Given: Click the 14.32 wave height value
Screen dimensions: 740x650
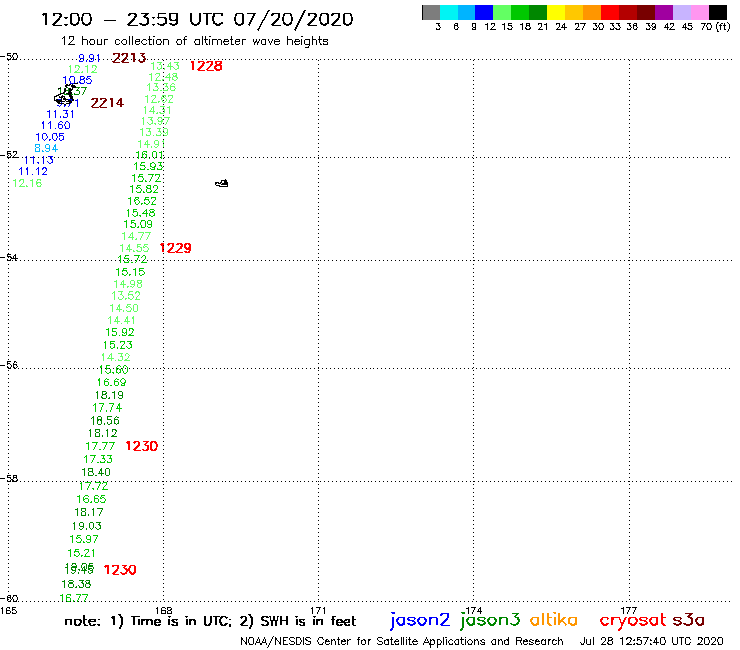Looking at the screenshot, I should [x=115, y=357].
